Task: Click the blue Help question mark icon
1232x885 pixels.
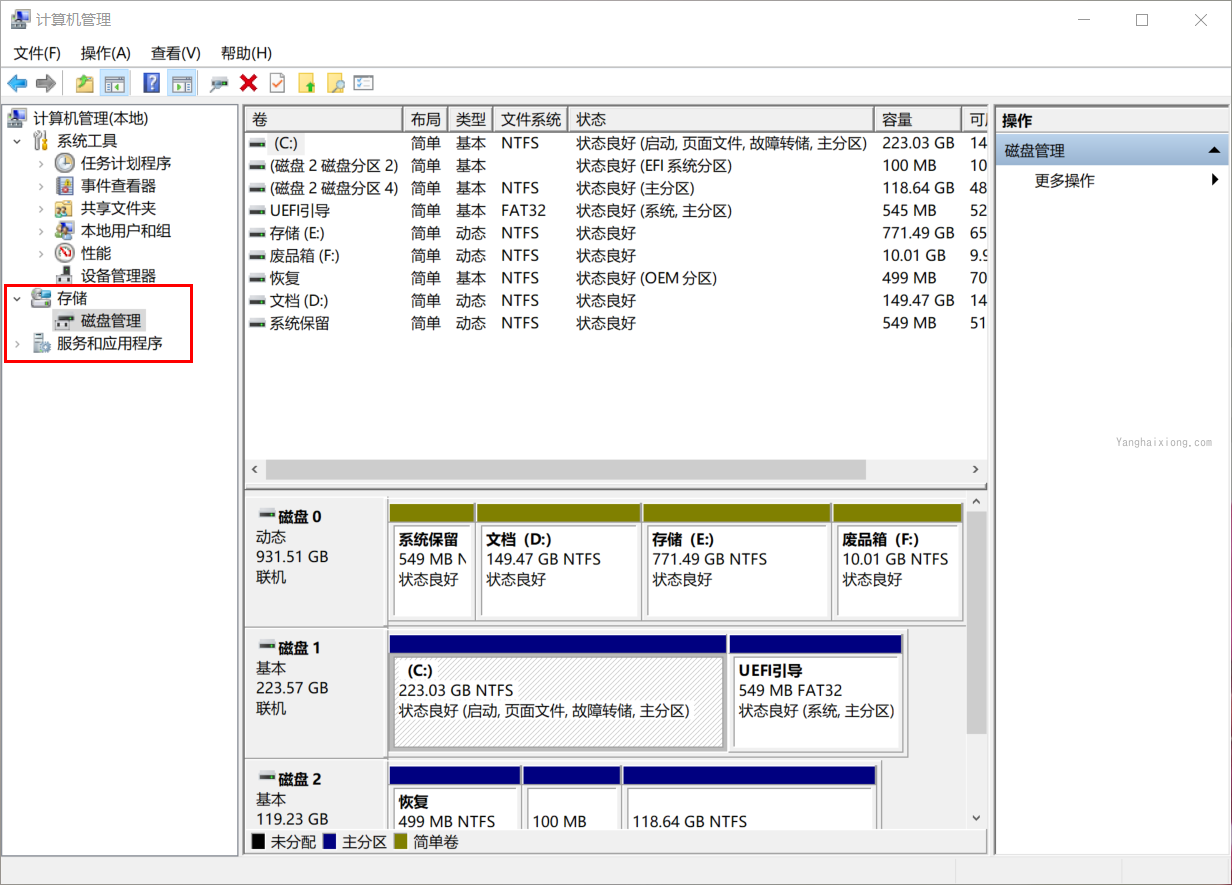Action: click(x=152, y=83)
